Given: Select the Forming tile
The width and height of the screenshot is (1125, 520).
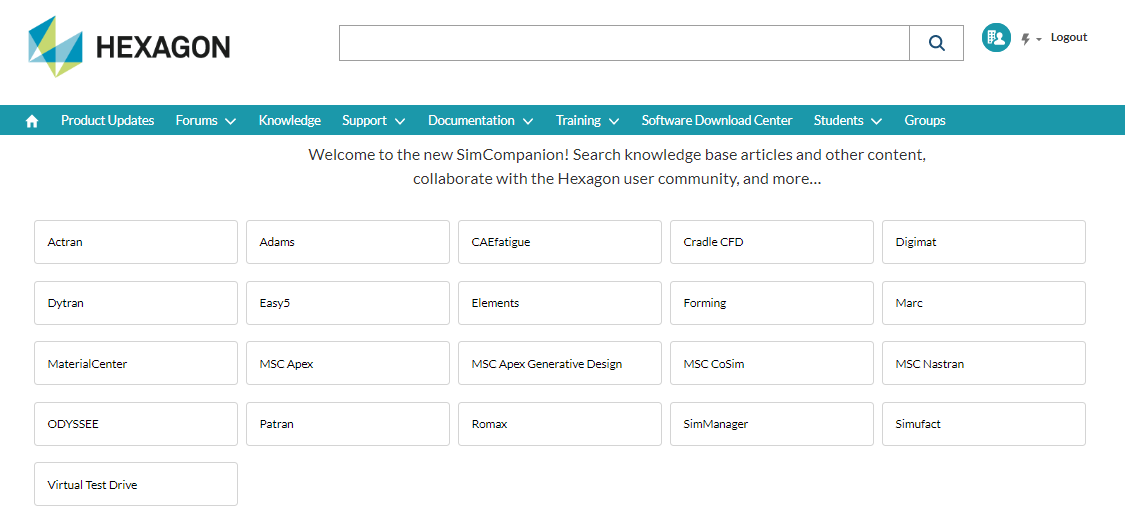Looking at the screenshot, I should click(772, 303).
